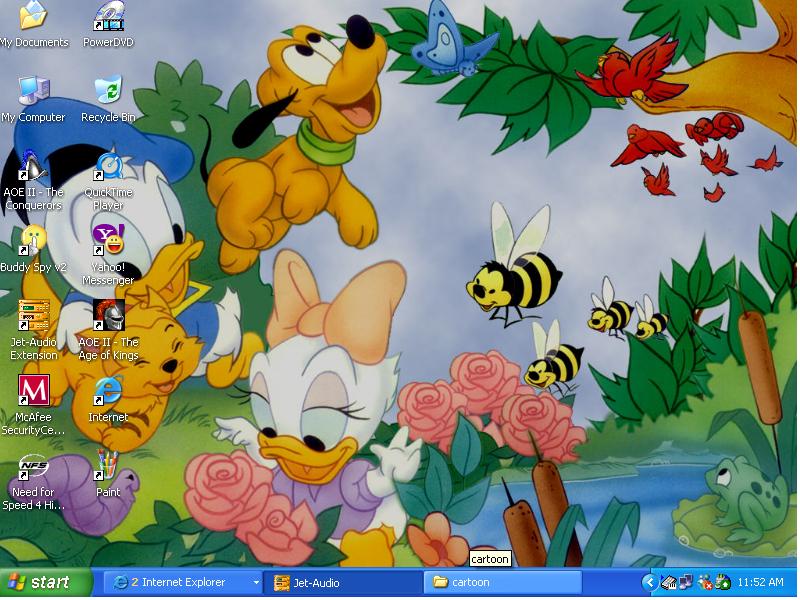The image size is (800, 600).
Task: Click the network connection tray icon
Action: tap(686, 582)
